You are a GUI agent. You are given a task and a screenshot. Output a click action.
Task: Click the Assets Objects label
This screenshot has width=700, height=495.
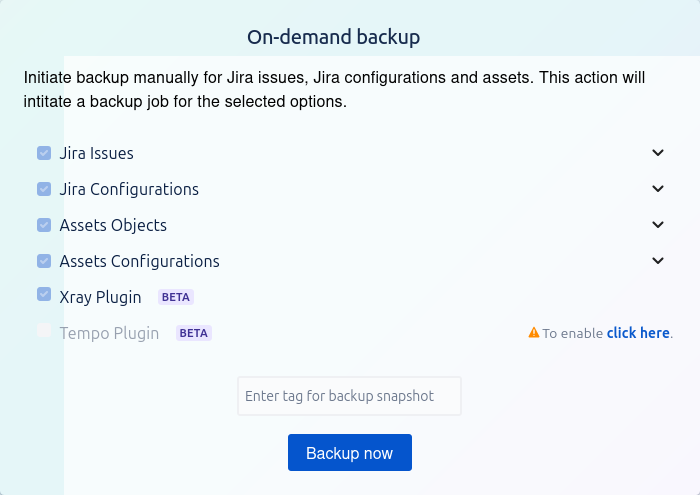click(x=113, y=226)
